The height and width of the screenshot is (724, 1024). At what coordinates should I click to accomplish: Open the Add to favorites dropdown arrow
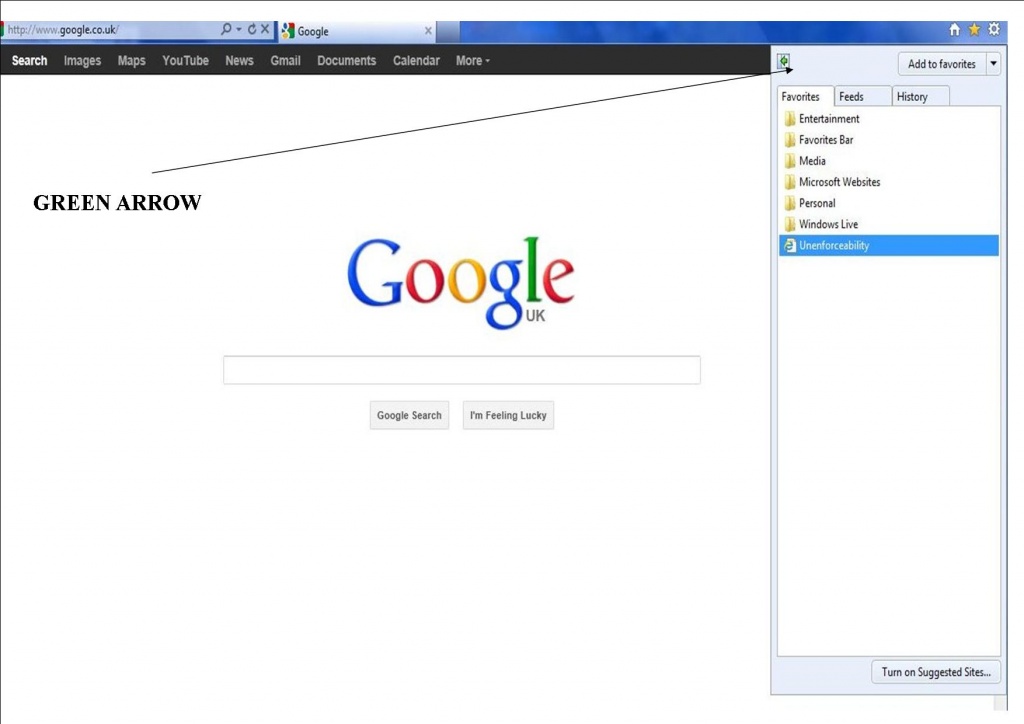[992, 64]
